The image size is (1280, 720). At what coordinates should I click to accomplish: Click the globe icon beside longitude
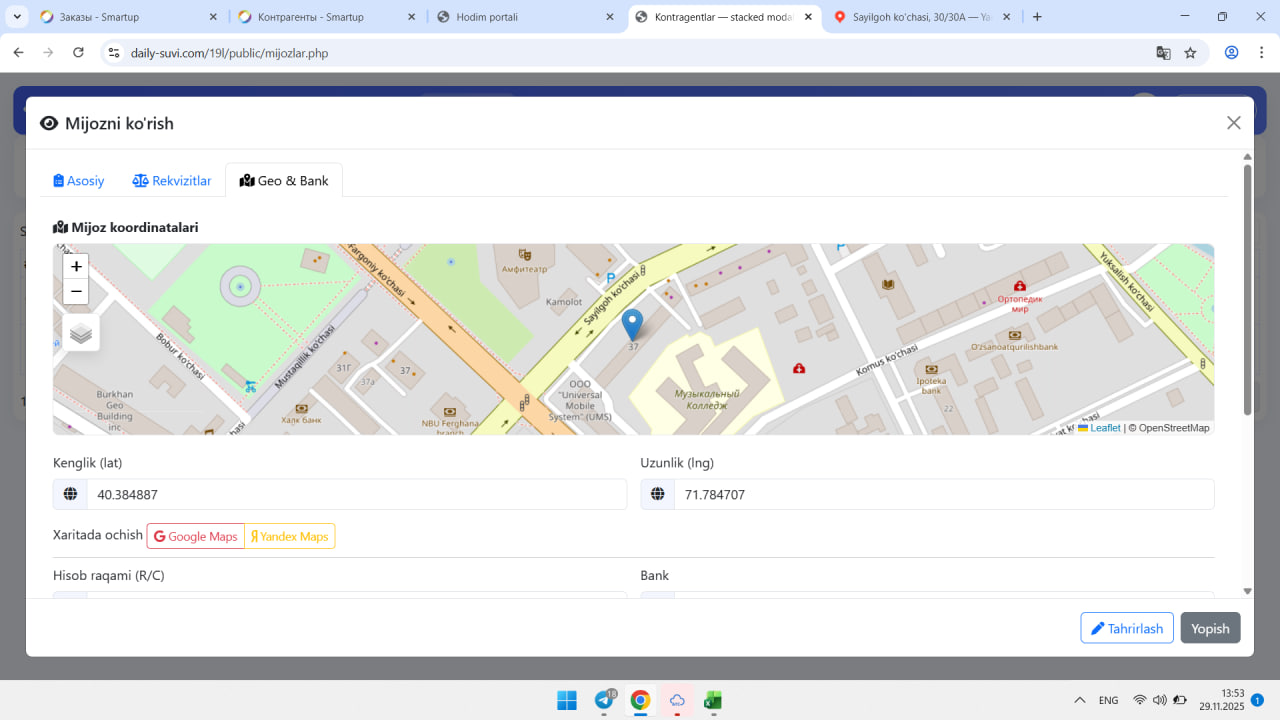click(x=657, y=494)
